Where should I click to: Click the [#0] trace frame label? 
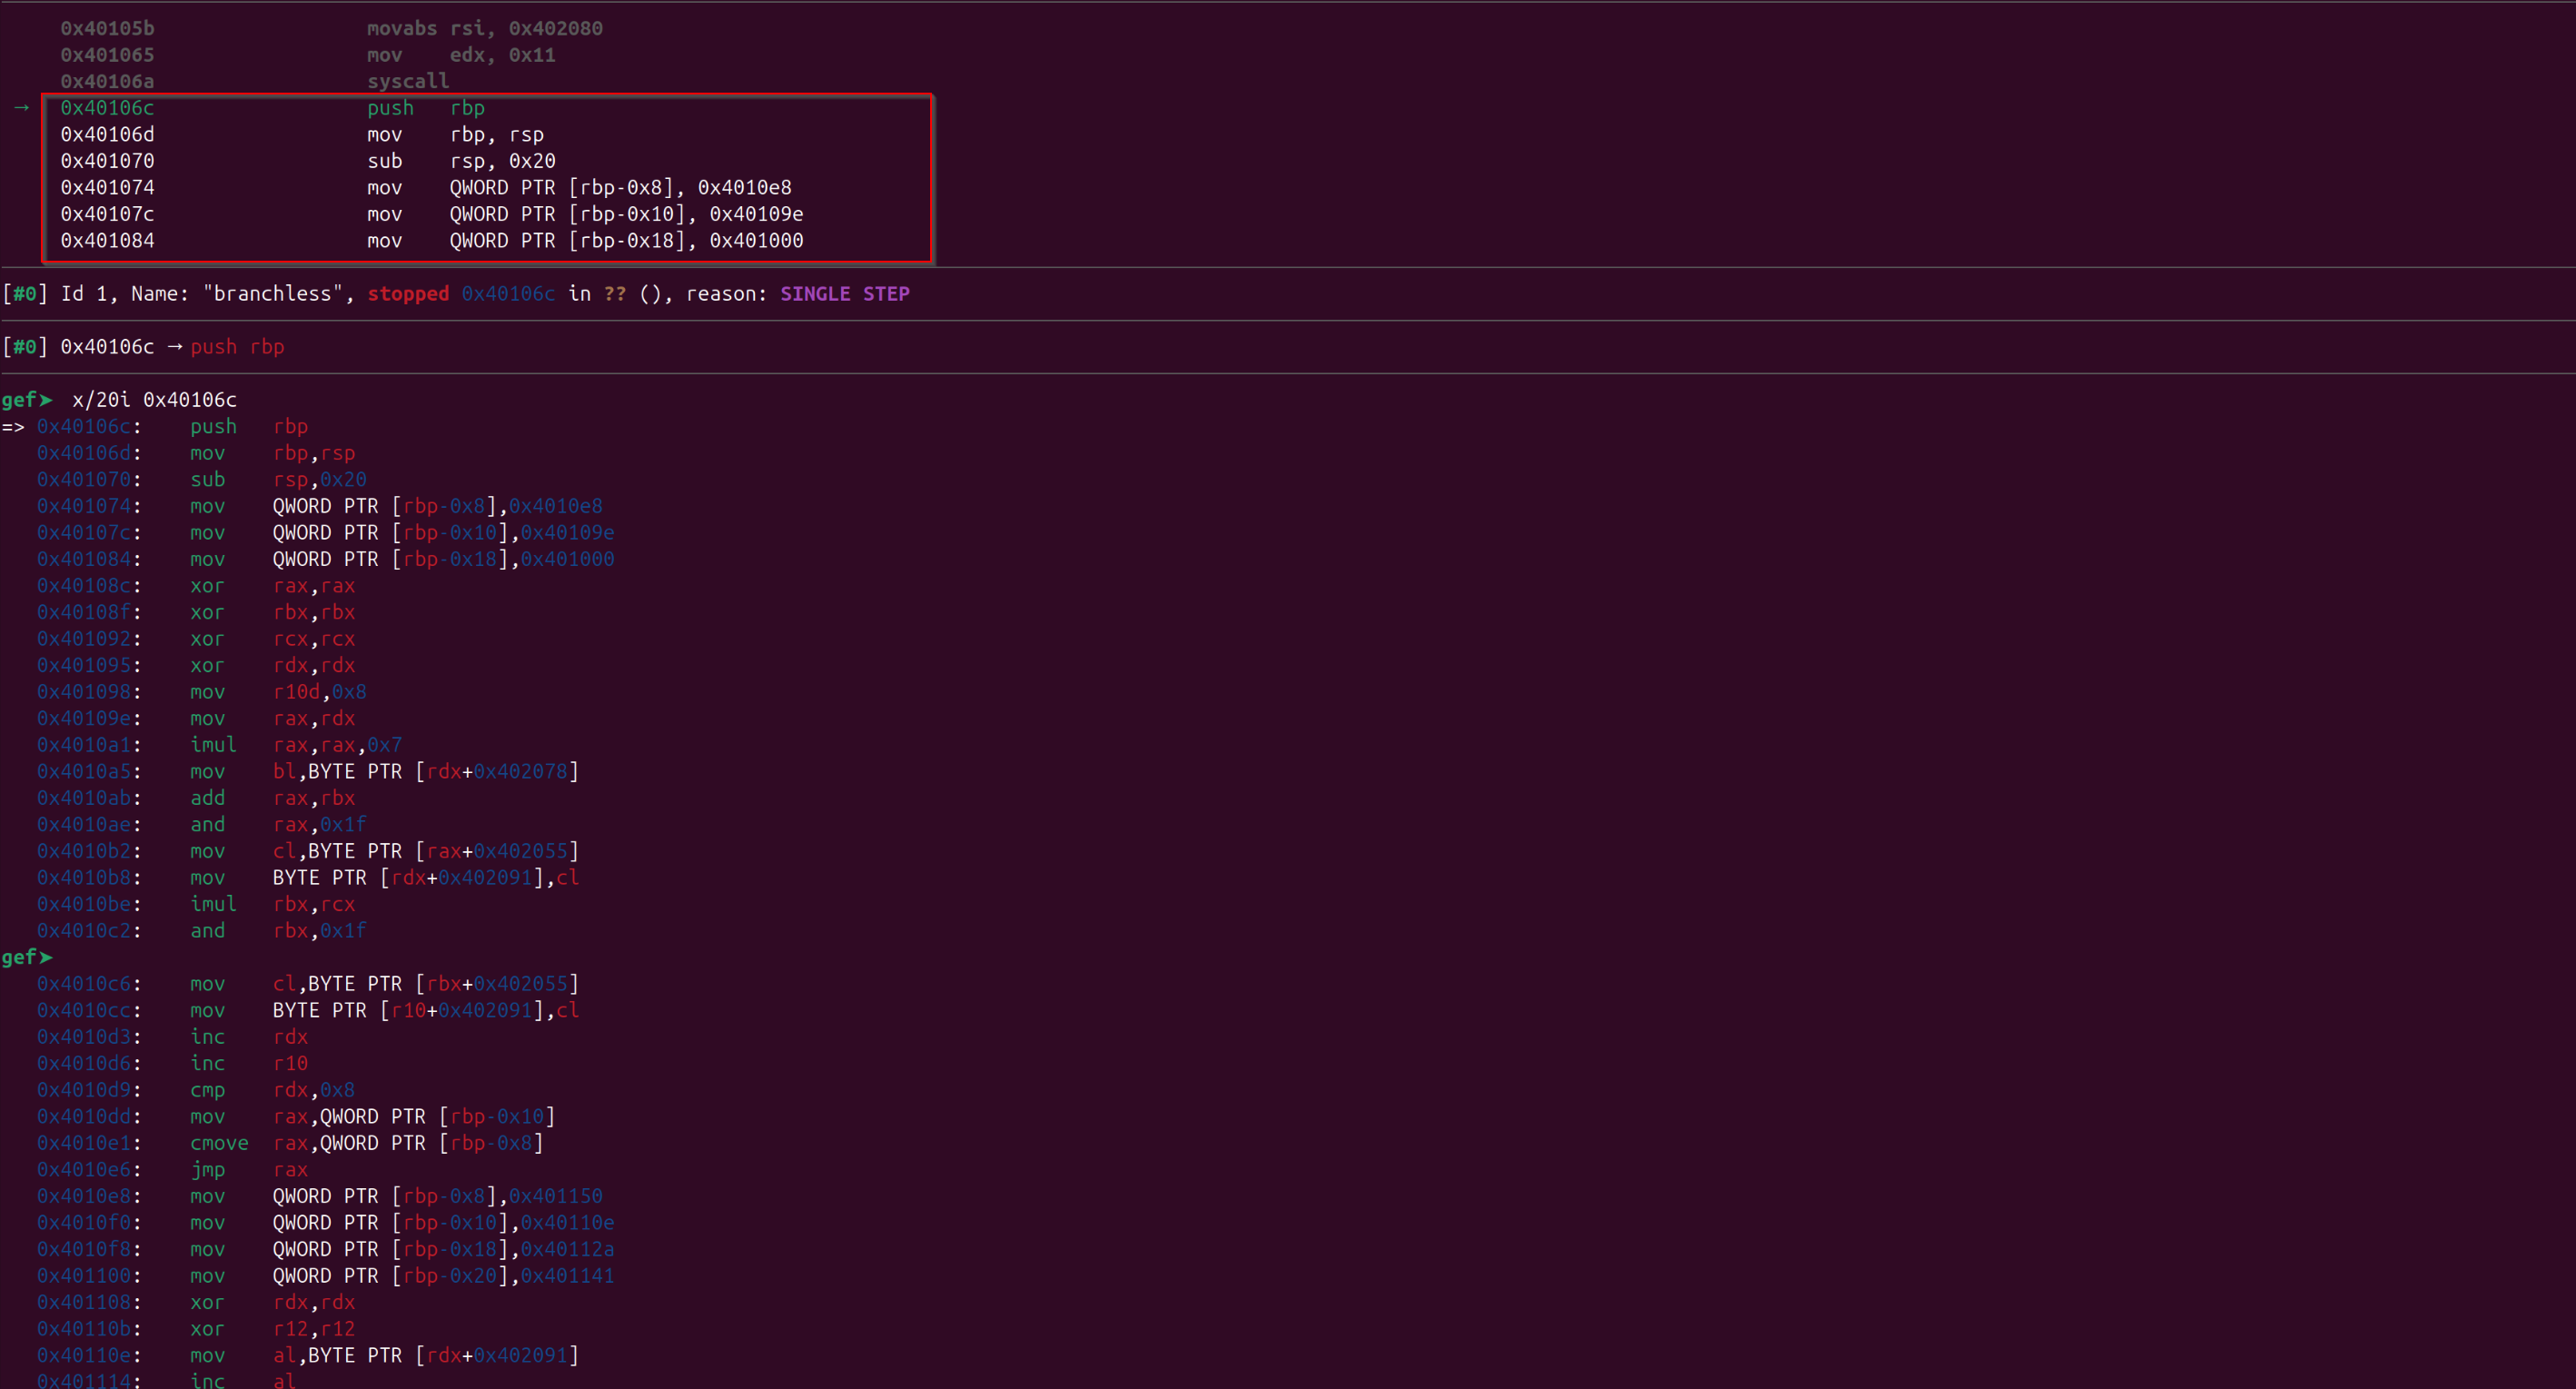pos(25,347)
